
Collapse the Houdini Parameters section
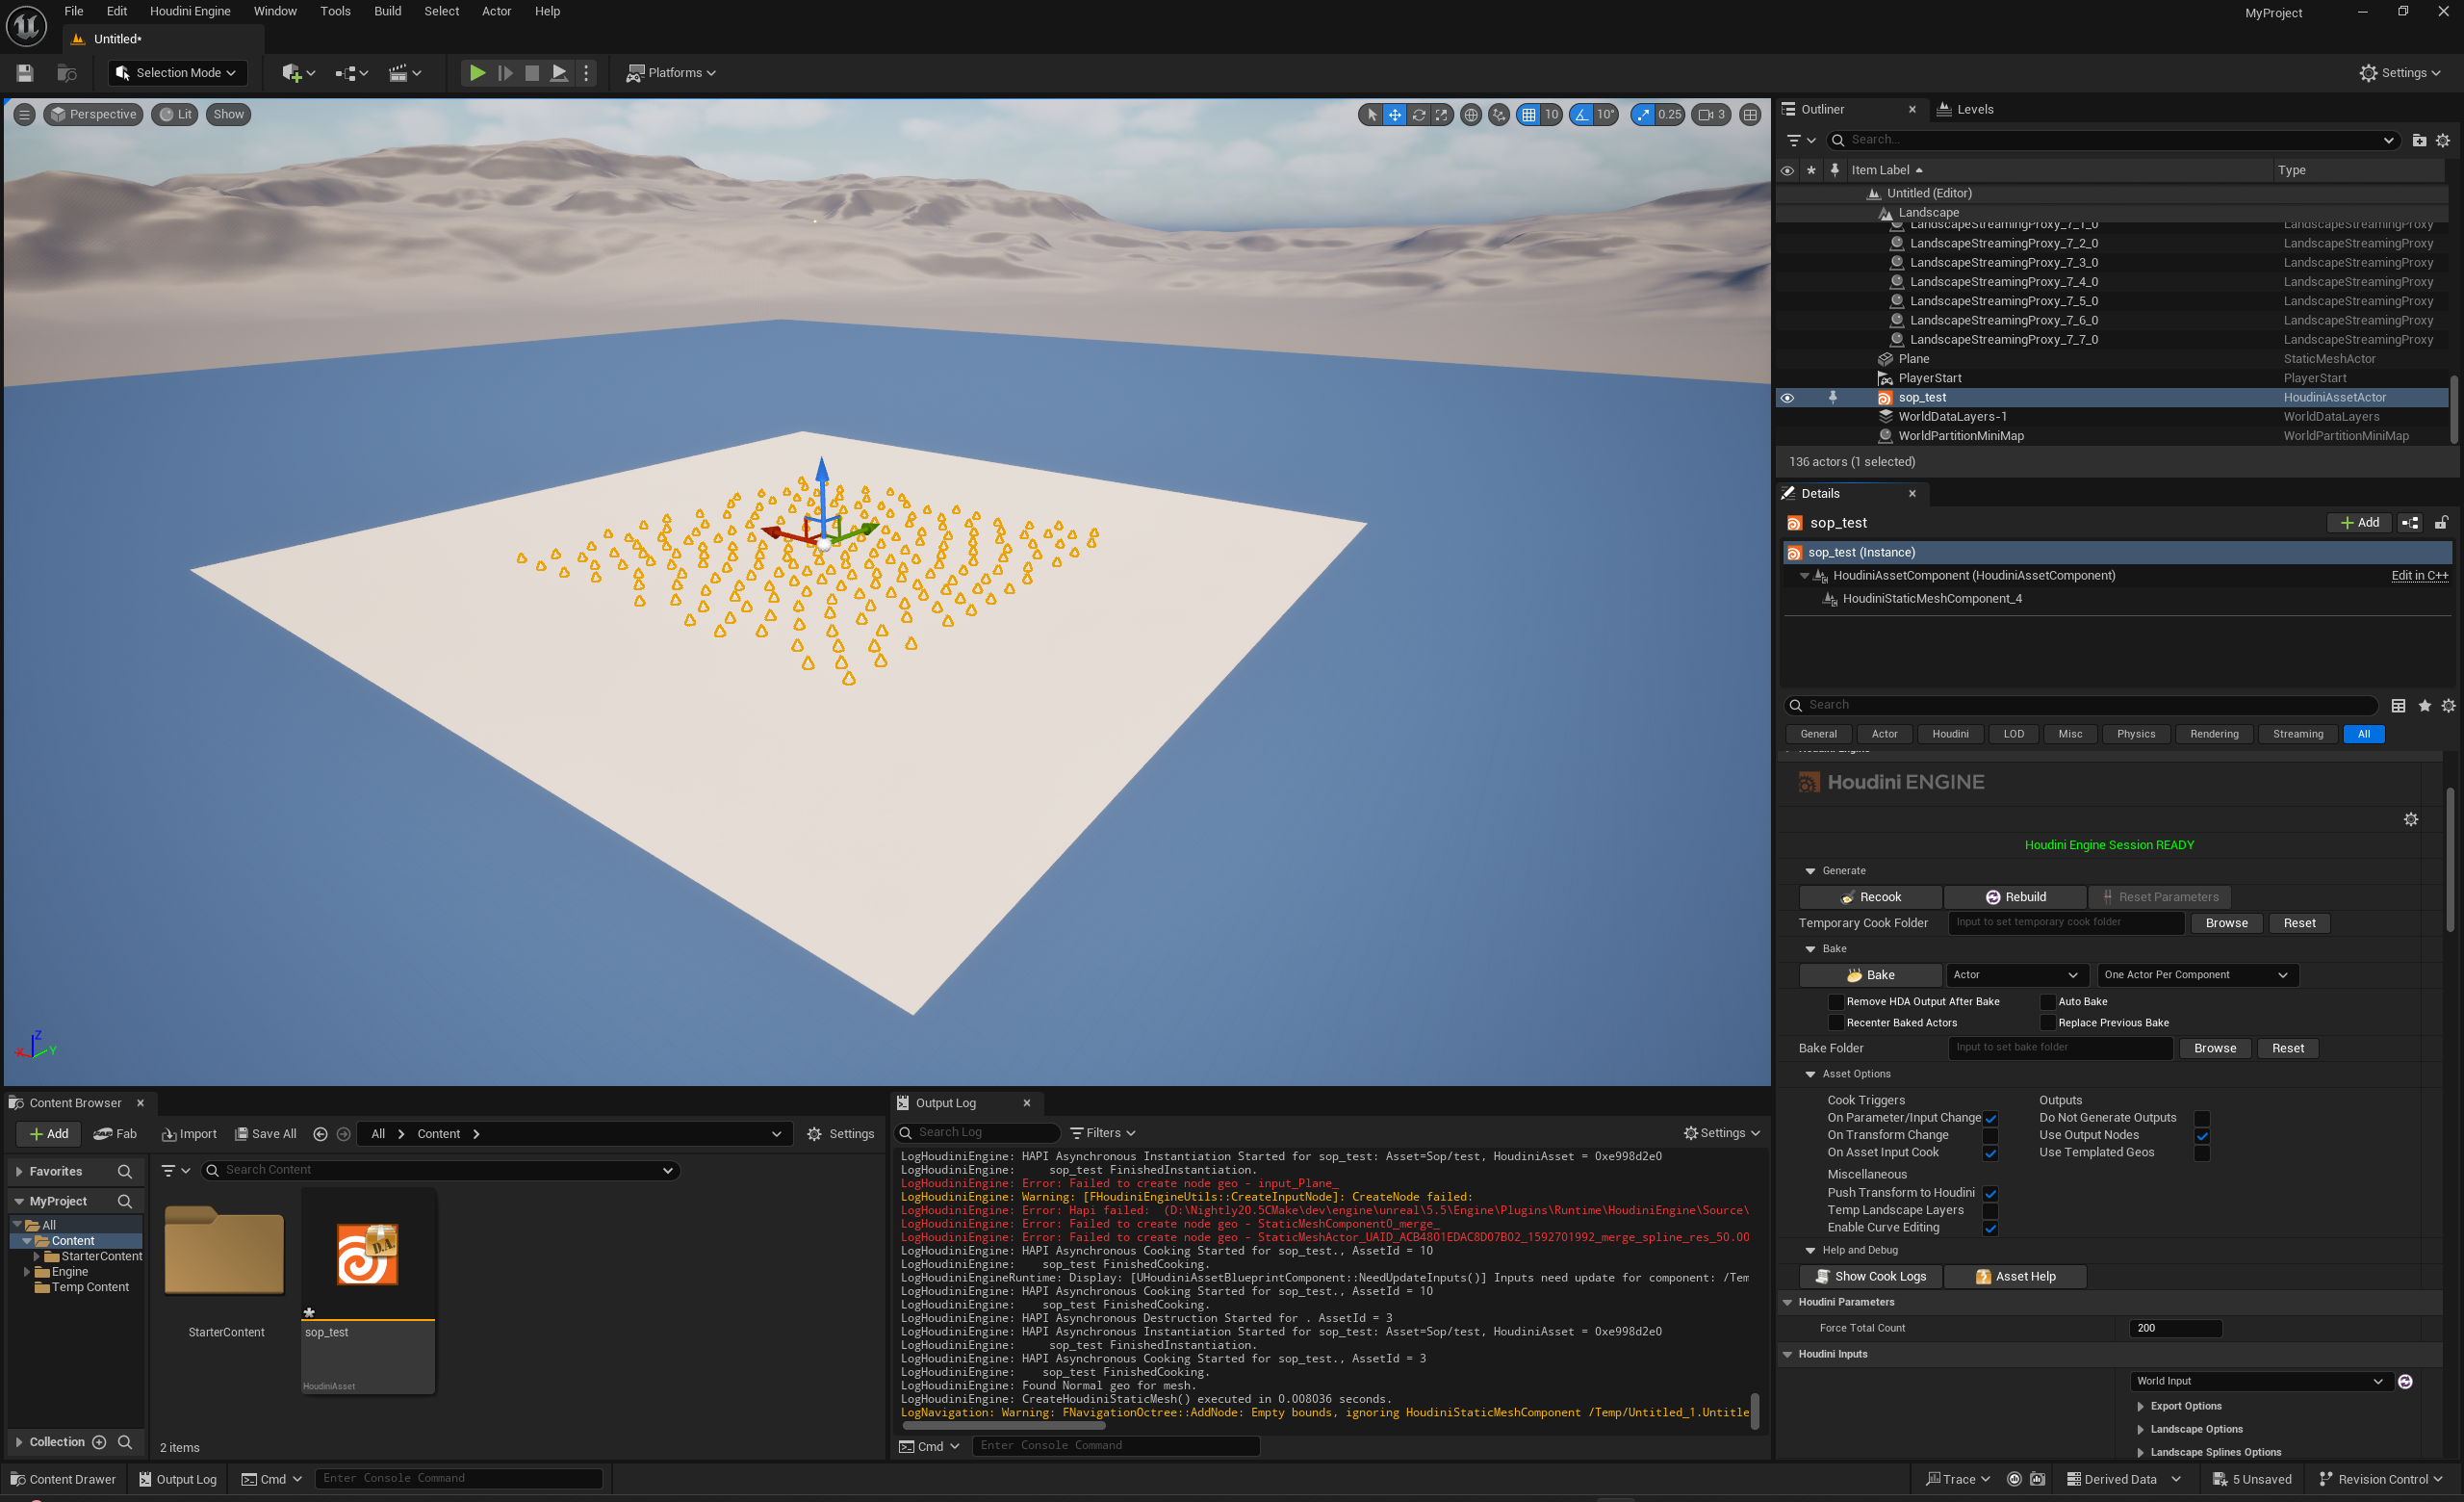point(1788,1303)
